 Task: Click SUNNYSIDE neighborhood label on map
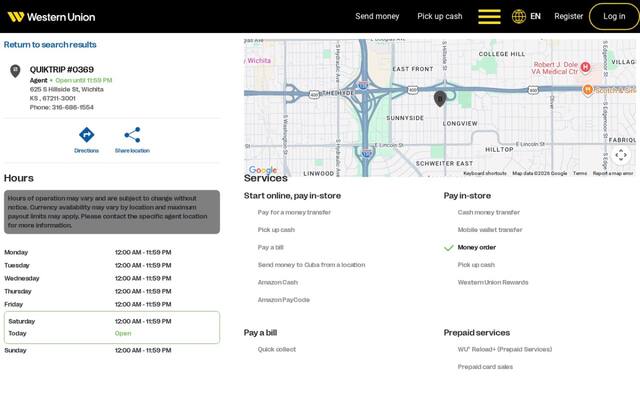click(x=405, y=118)
